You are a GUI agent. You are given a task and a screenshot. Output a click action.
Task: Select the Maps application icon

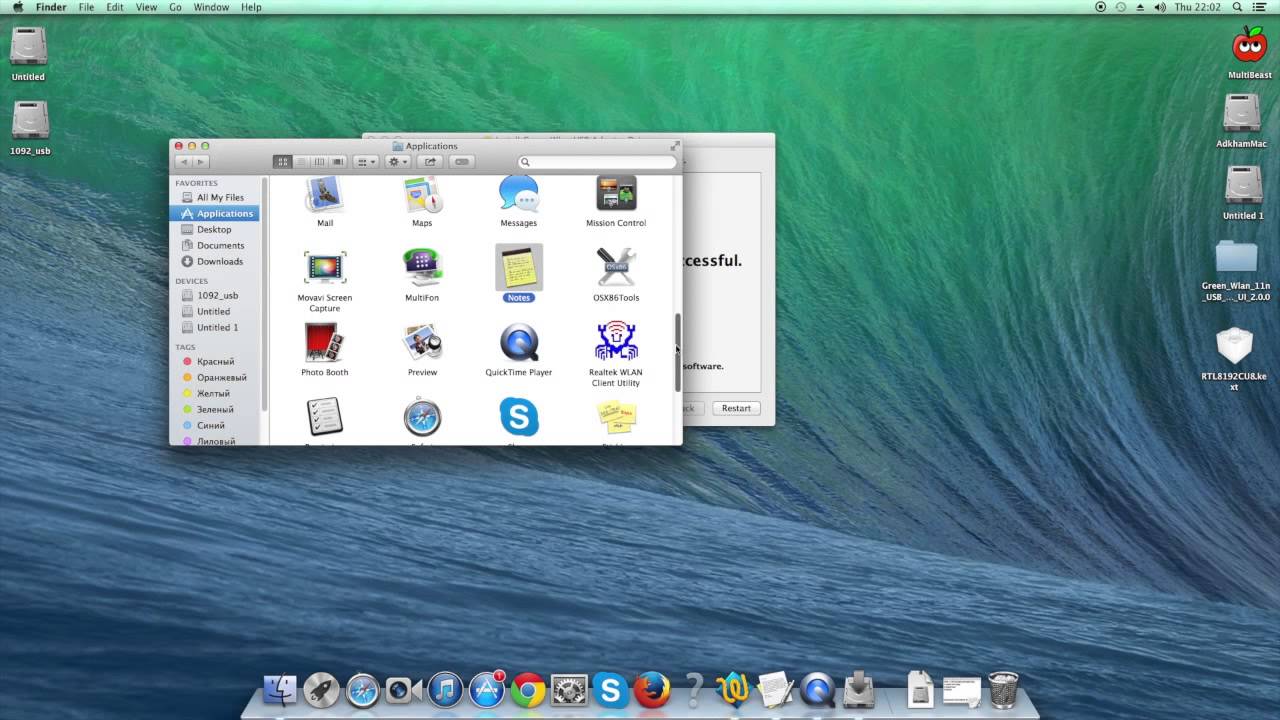coord(422,194)
